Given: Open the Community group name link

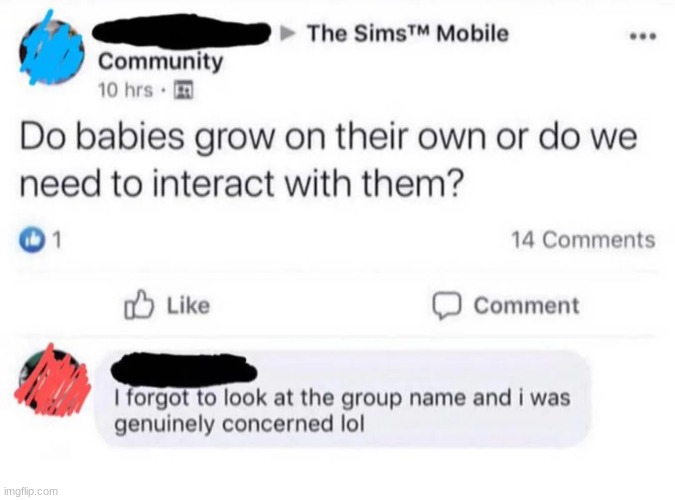Looking at the screenshot, I should pos(160,62).
